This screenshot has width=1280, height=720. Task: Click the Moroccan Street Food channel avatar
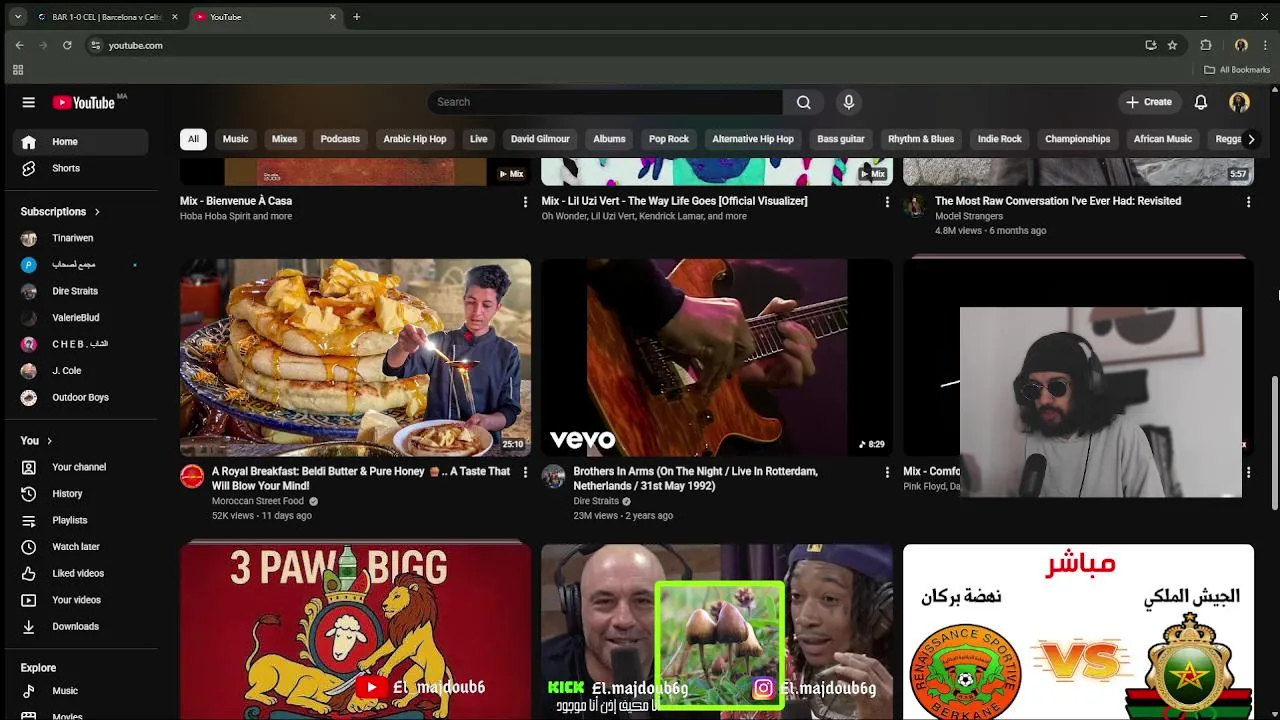192,476
